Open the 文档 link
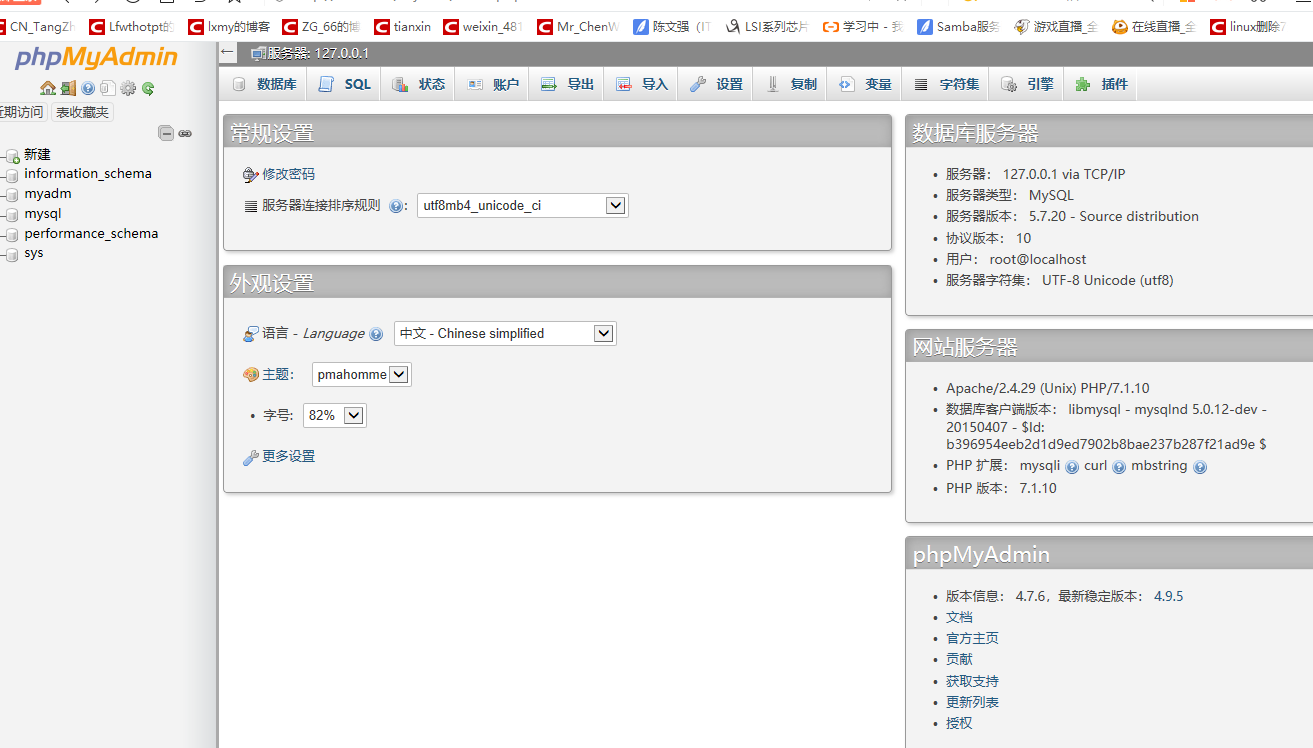1313x748 pixels. click(959, 617)
